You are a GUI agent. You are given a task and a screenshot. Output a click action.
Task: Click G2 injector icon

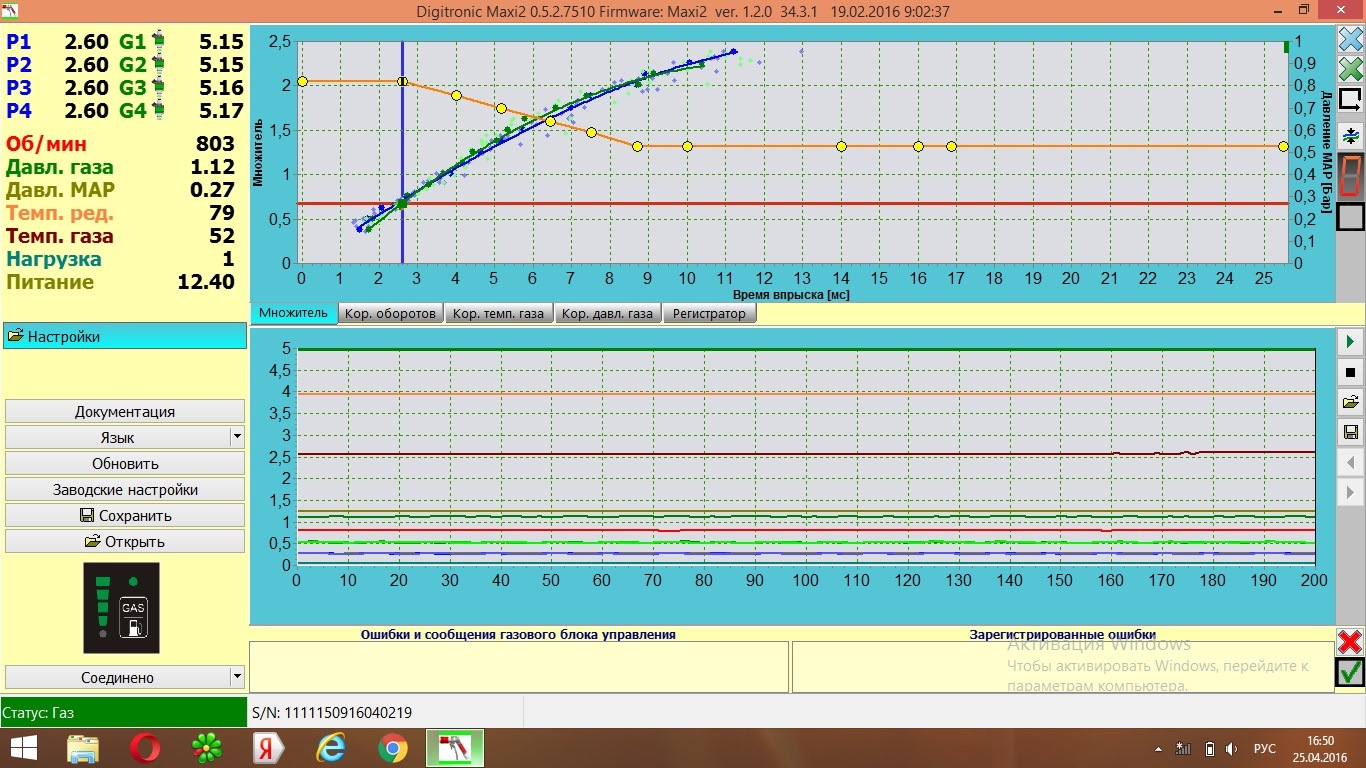[158, 65]
